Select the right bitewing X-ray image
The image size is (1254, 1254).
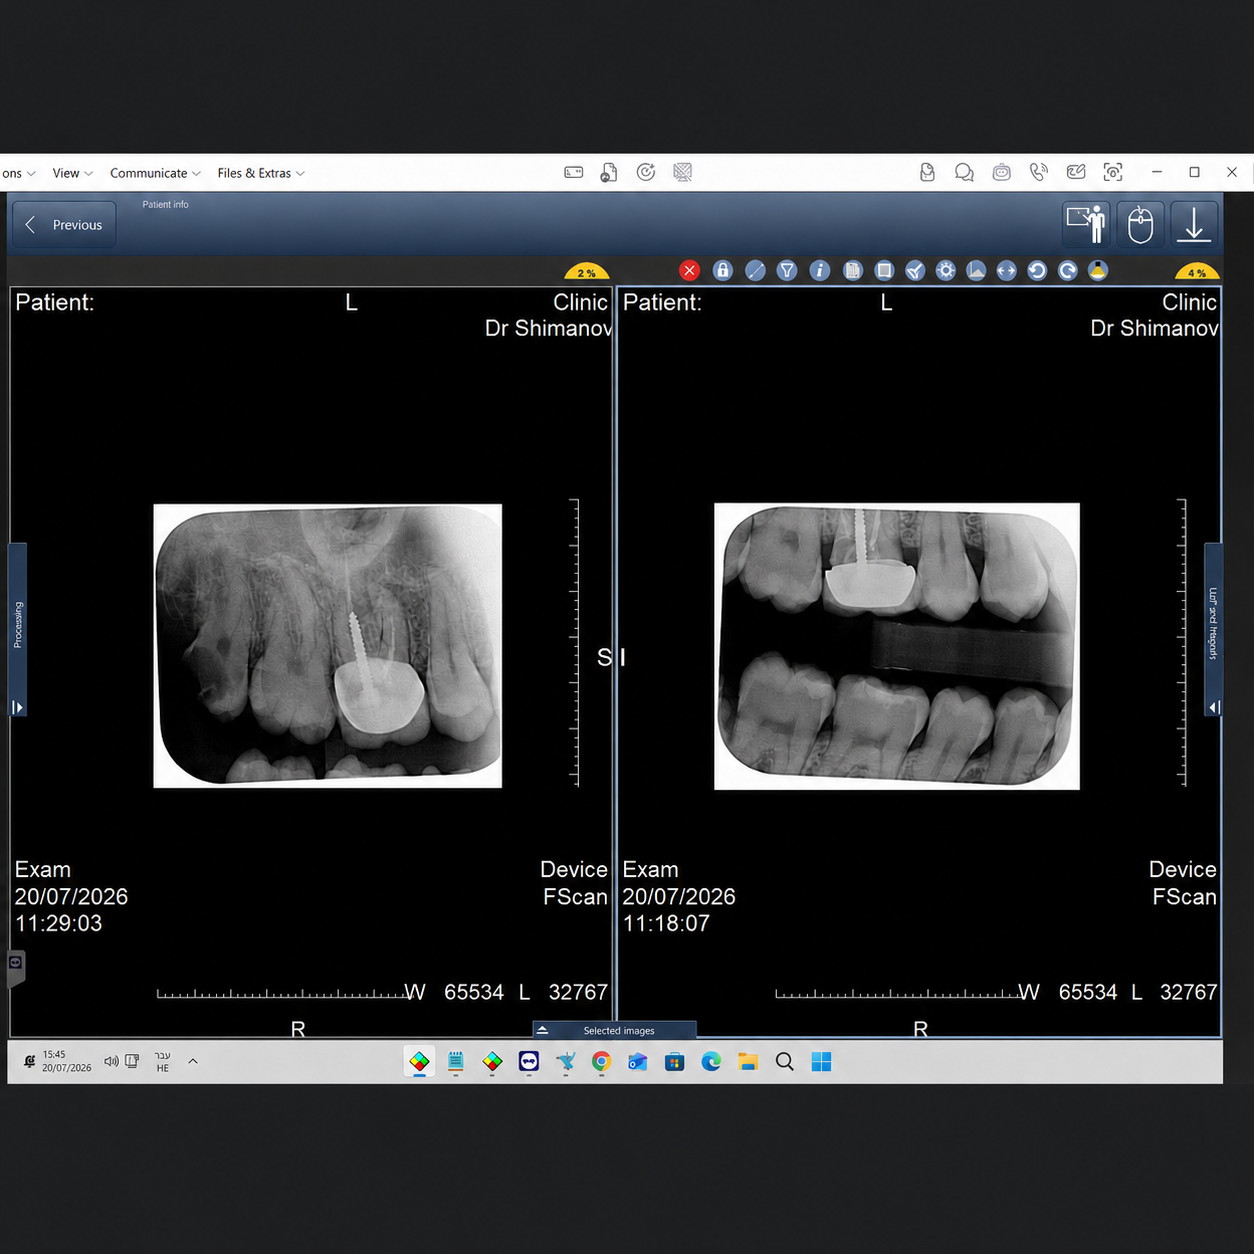[897, 646]
